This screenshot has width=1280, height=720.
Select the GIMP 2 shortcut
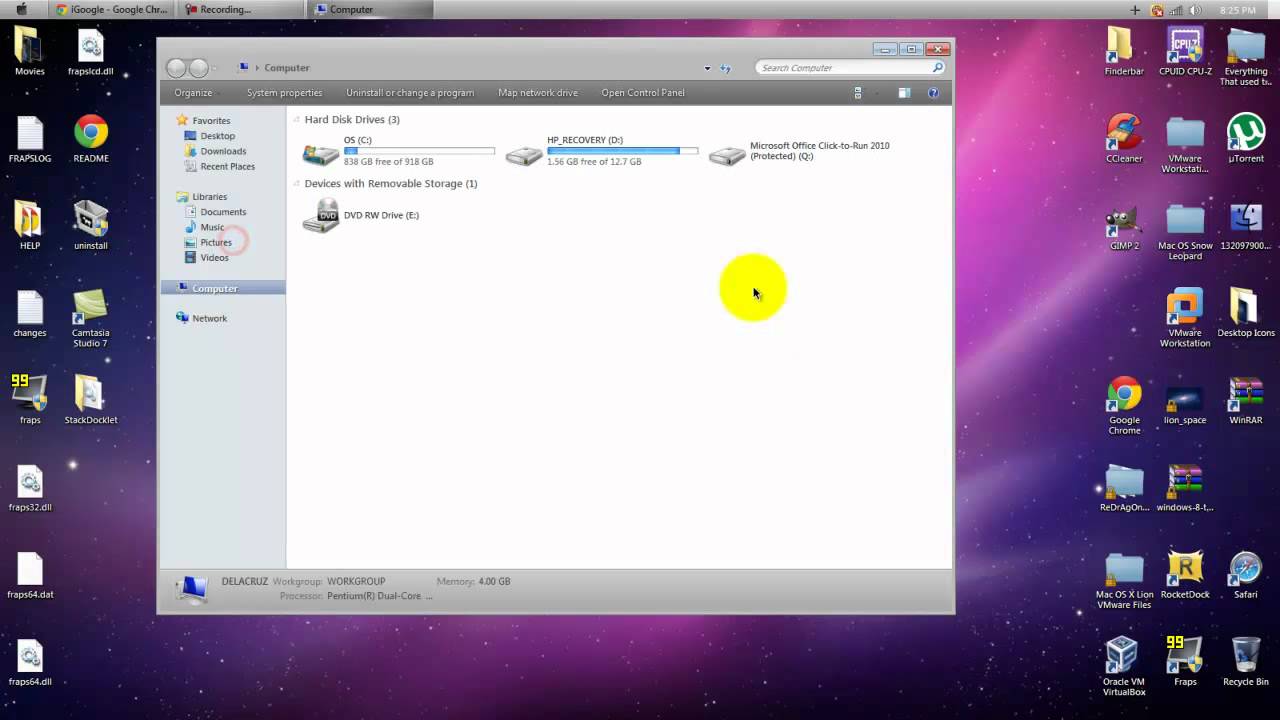(x=1124, y=226)
